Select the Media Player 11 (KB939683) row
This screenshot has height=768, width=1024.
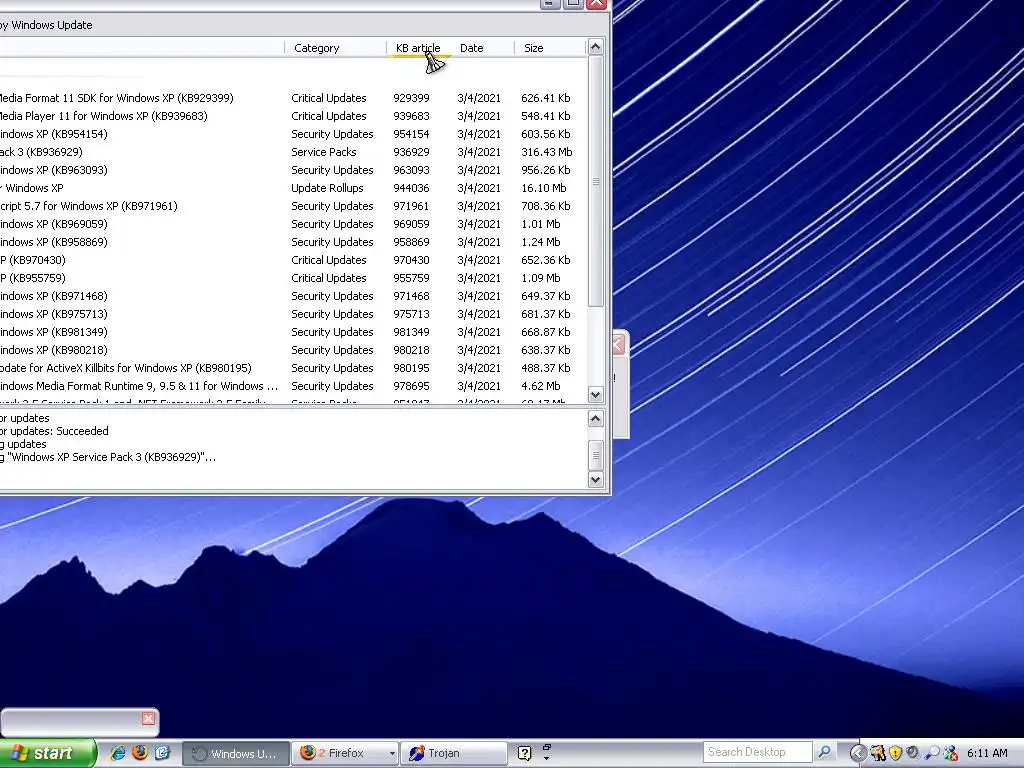pyautogui.click(x=293, y=116)
